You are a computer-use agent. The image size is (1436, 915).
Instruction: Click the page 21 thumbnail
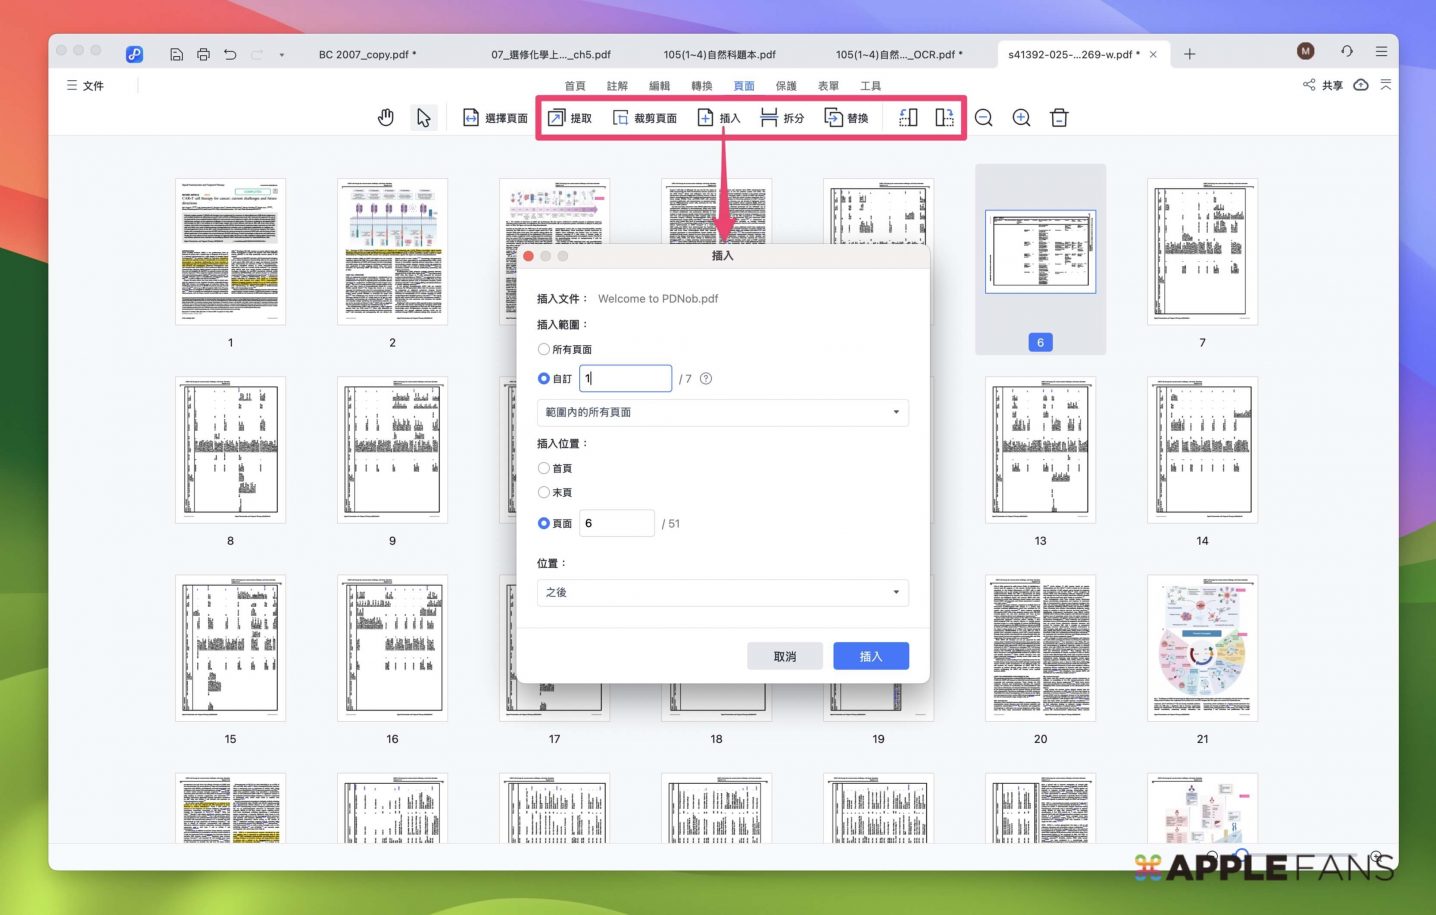1202,647
